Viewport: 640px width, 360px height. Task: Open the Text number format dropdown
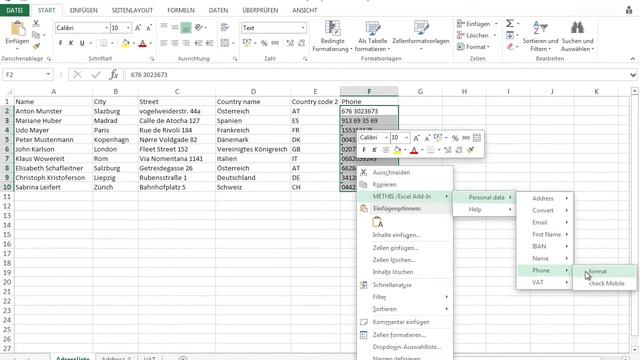pyautogui.click(x=303, y=28)
